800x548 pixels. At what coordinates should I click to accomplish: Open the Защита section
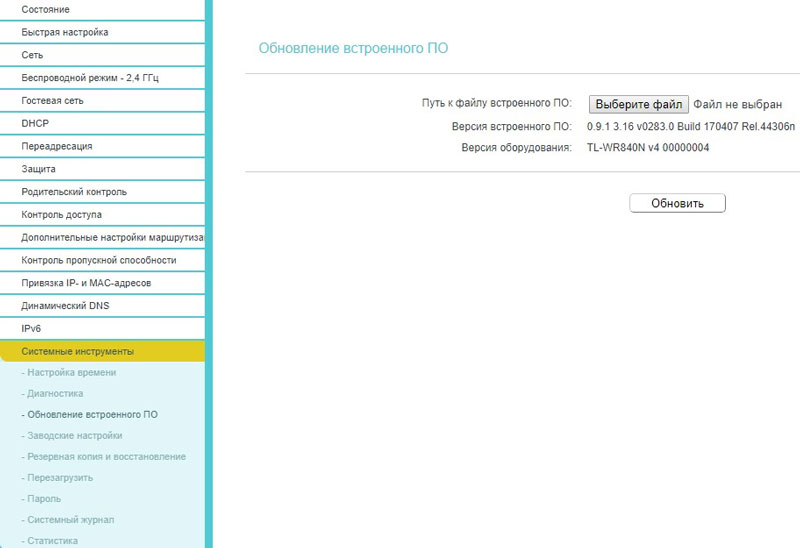102,169
